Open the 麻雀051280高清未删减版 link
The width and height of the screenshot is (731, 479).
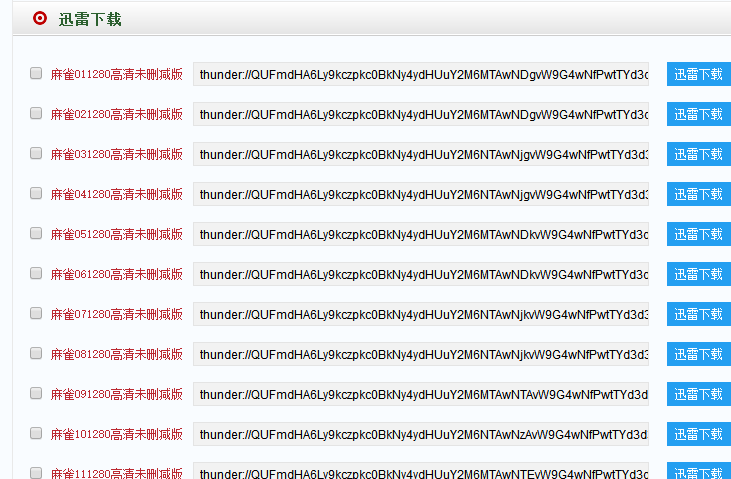(117, 234)
